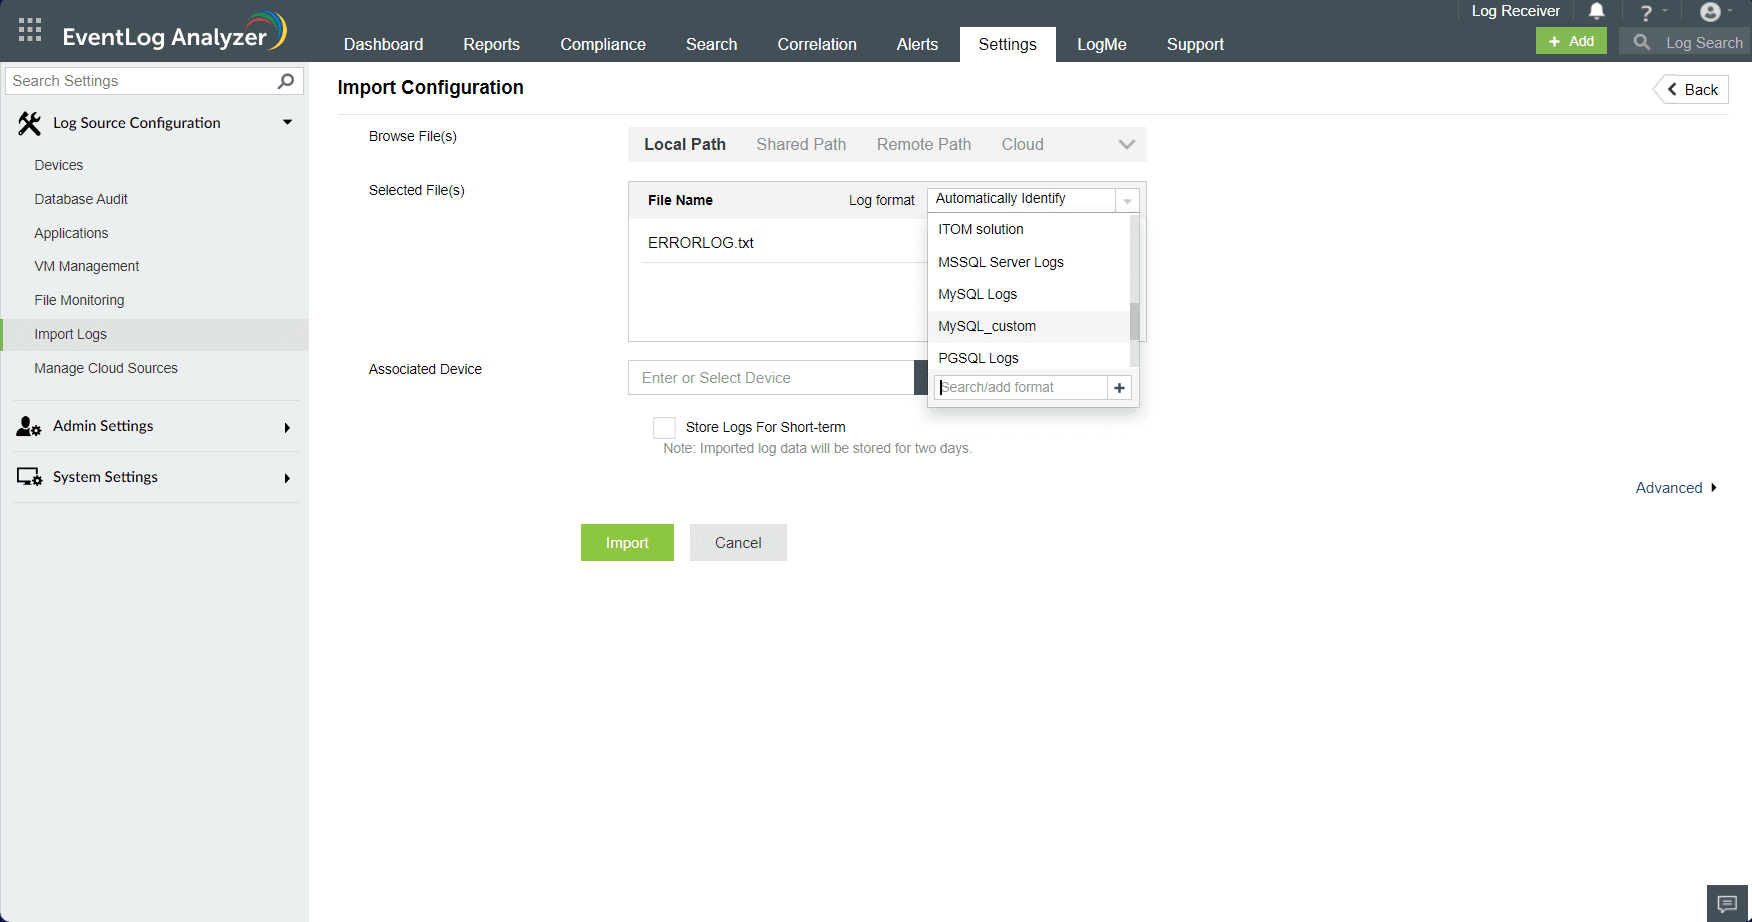Open the chat feedback icon
Viewport: 1752px width, 922px height.
(x=1727, y=902)
